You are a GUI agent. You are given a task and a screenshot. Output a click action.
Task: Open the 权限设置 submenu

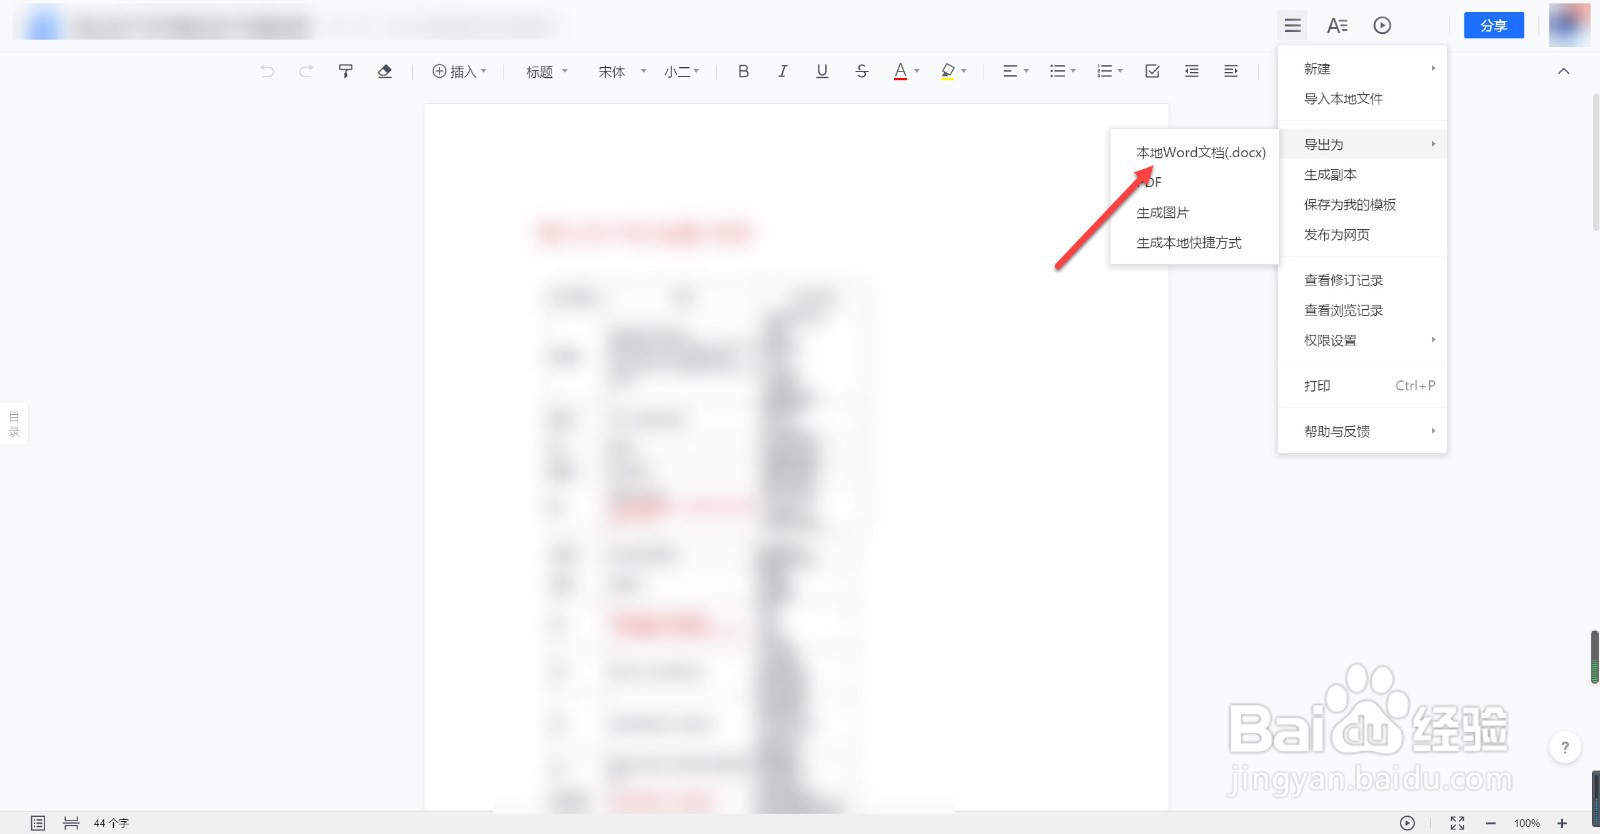pyautogui.click(x=1362, y=340)
